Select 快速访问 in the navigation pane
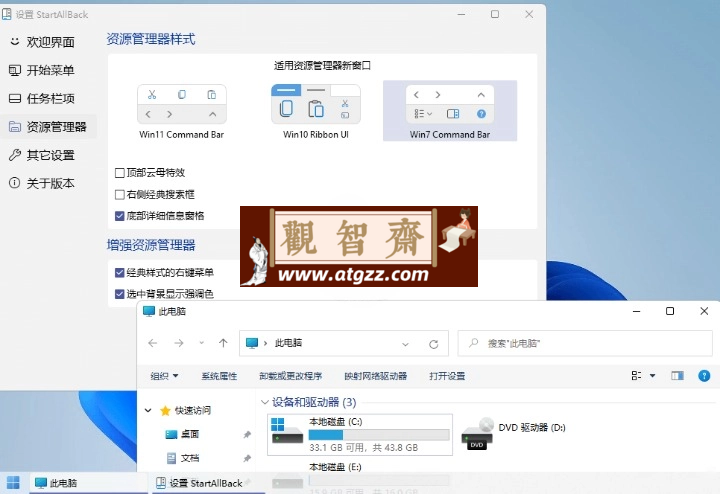The image size is (720, 494). [192, 410]
